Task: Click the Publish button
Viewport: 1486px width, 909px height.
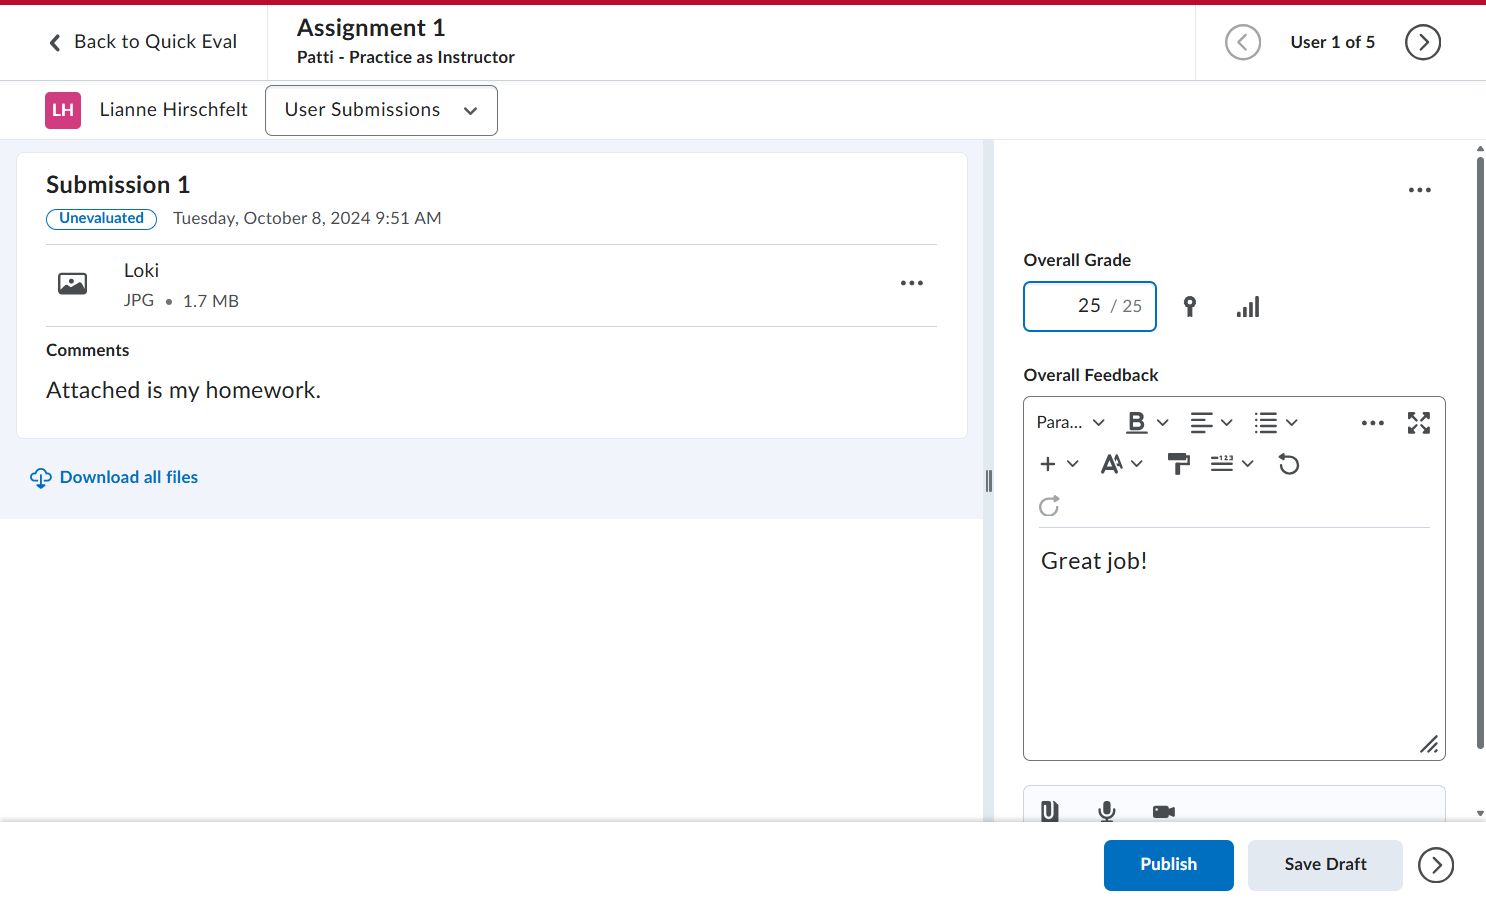Action: coord(1169,865)
